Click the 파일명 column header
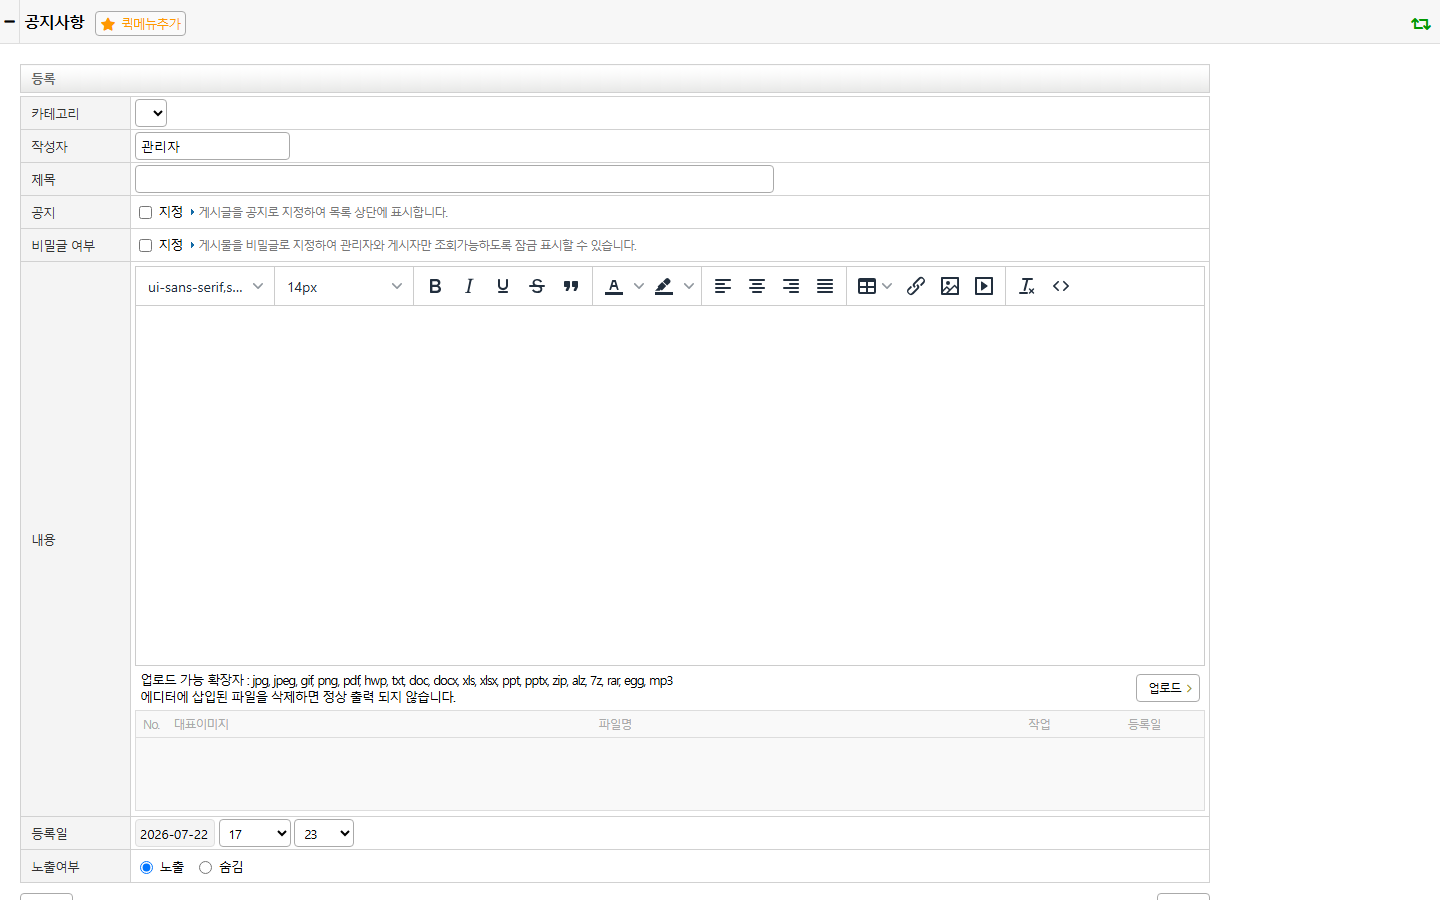 click(615, 724)
